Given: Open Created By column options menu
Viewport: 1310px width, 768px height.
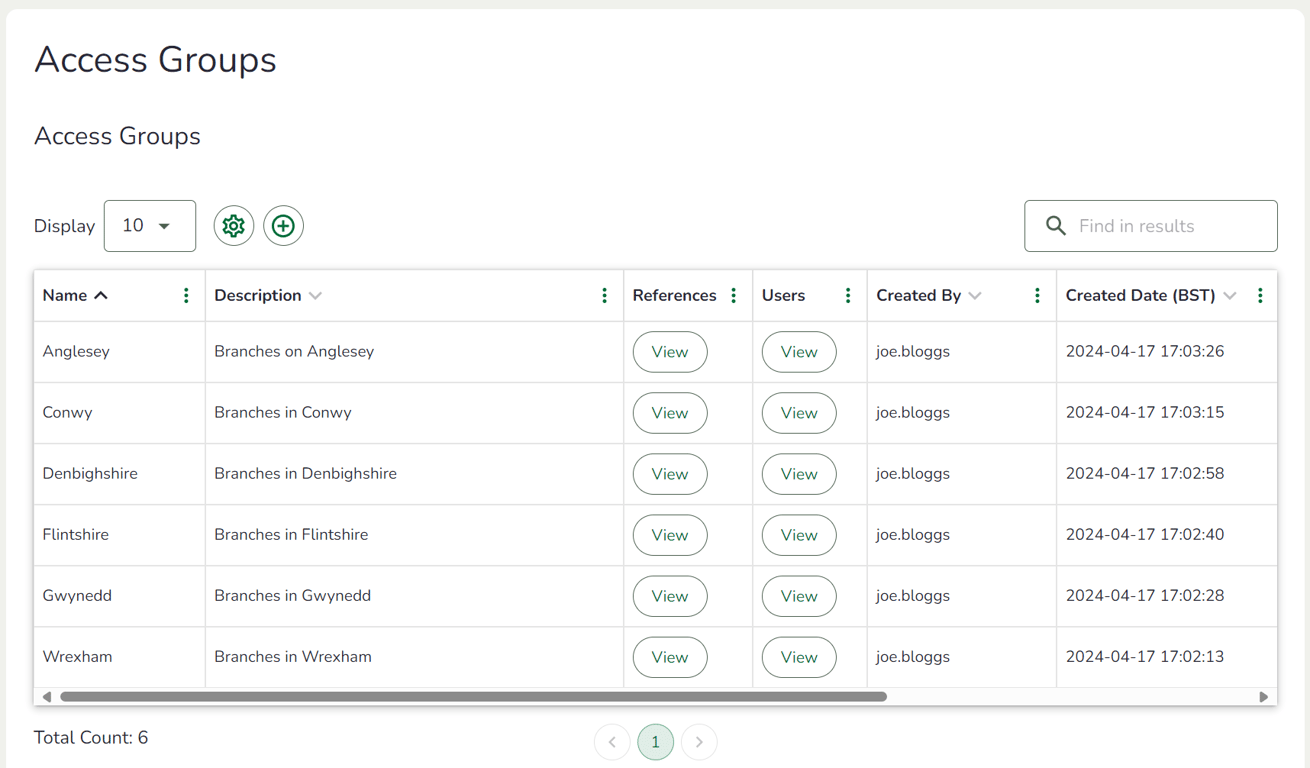Looking at the screenshot, I should click(x=1037, y=296).
